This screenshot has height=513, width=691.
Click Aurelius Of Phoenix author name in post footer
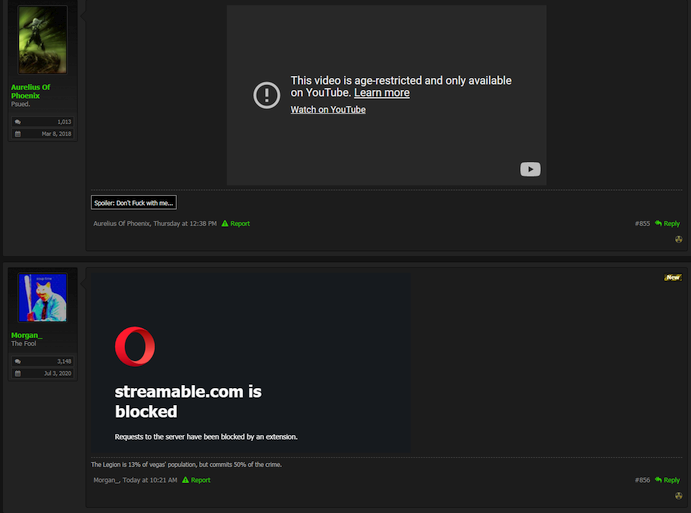122,223
